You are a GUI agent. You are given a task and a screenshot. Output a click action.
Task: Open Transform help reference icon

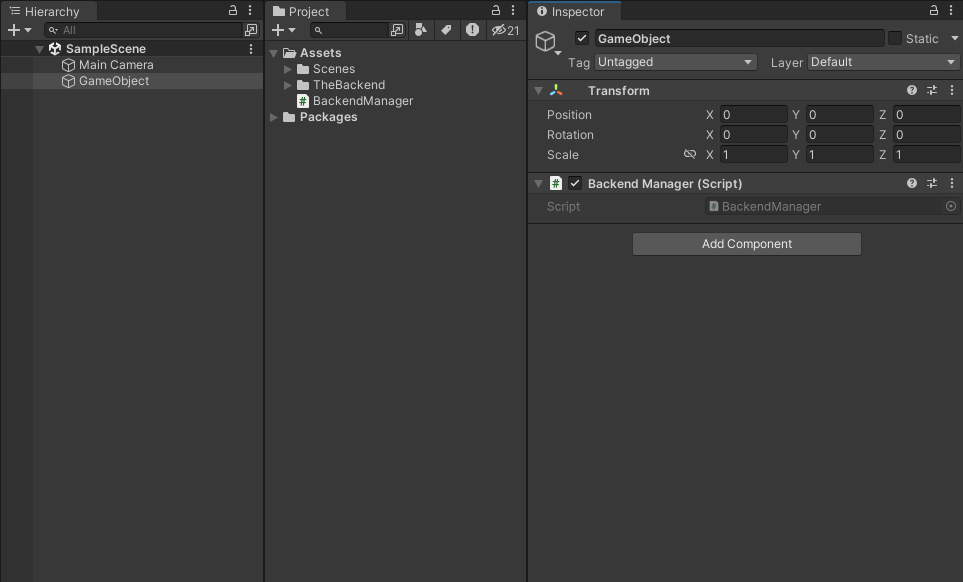(912, 90)
